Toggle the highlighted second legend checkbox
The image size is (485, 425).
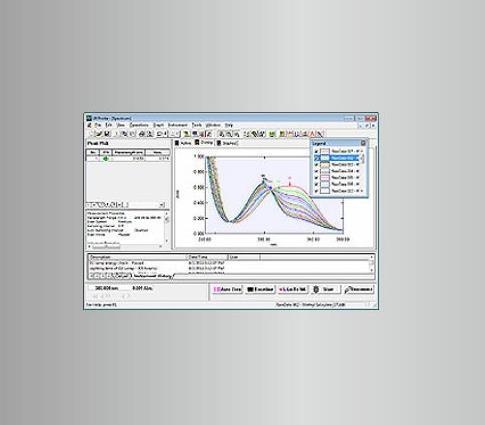coord(316,158)
